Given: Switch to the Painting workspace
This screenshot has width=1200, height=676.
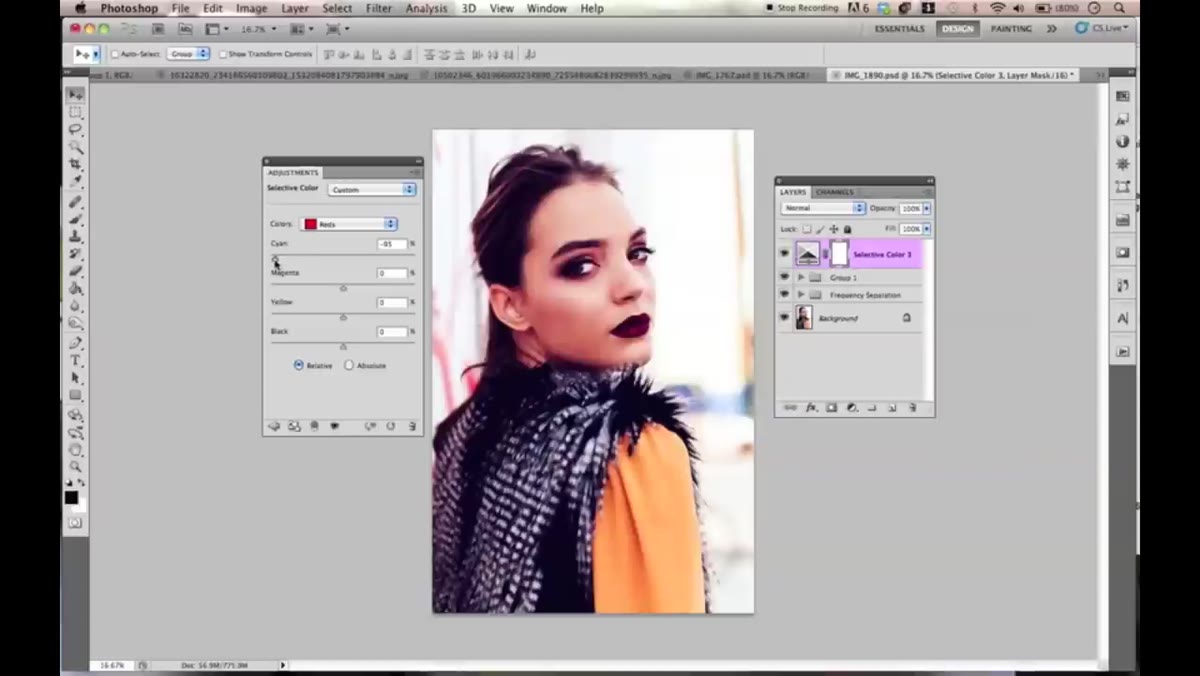Looking at the screenshot, I should 1011,29.
